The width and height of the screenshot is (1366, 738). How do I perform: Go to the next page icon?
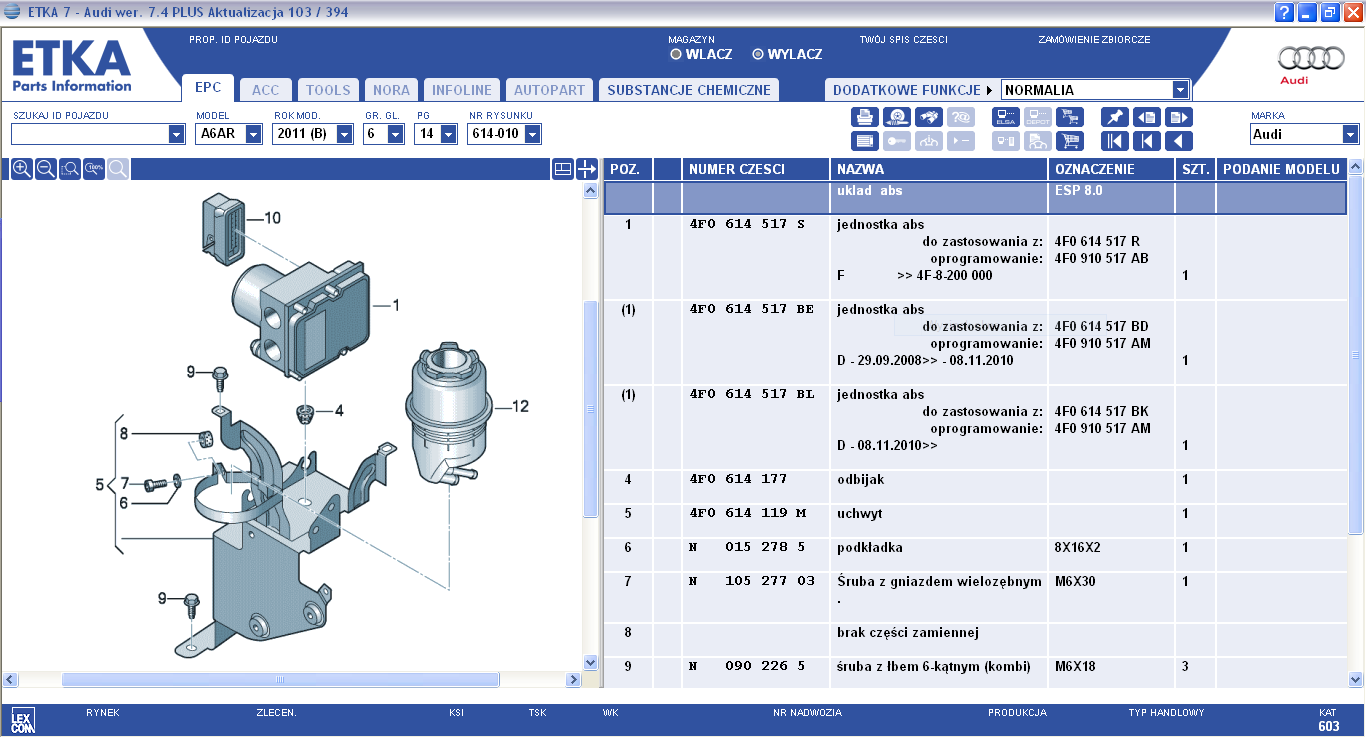(x=1179, y=117)
